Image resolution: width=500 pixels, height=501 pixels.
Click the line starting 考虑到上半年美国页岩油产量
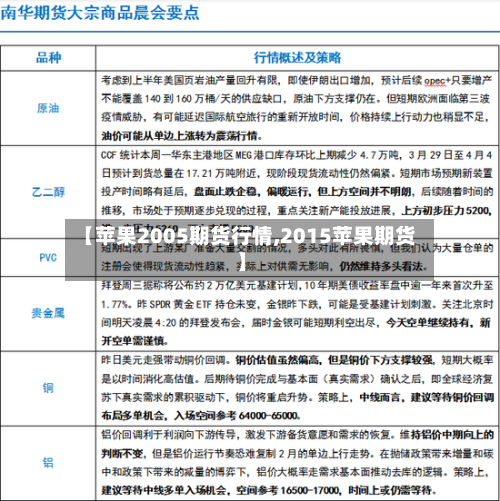(297, 80)
